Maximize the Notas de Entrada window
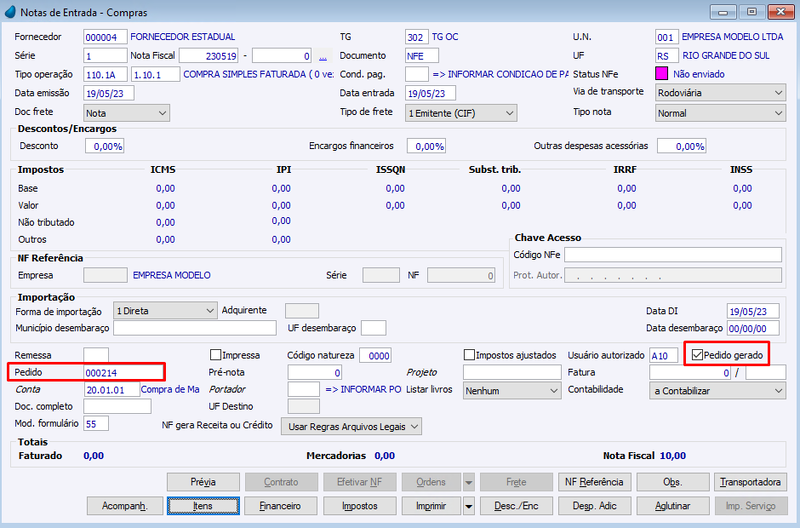This screenshot has height=528, width=800. 752,11
